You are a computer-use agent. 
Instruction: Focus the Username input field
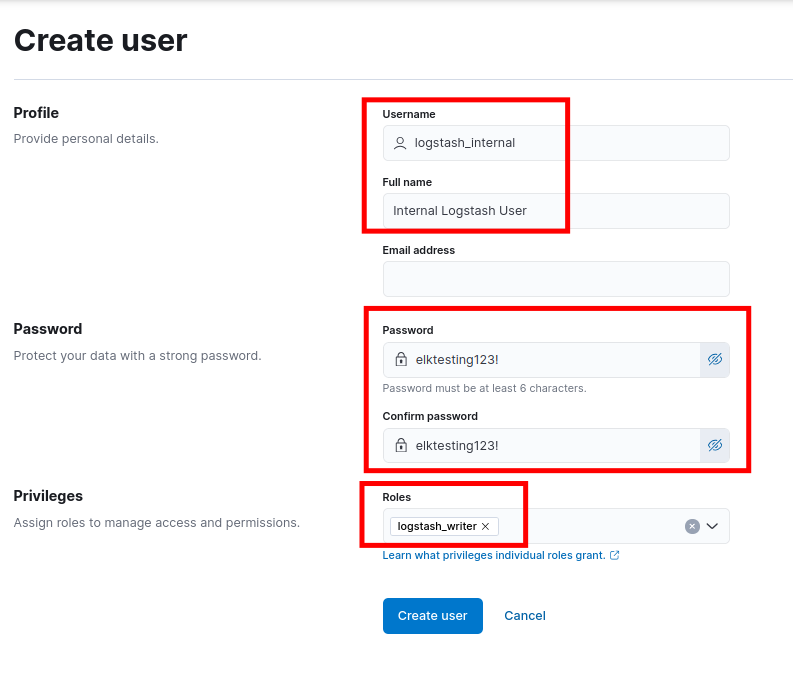[x=556, y=143]
